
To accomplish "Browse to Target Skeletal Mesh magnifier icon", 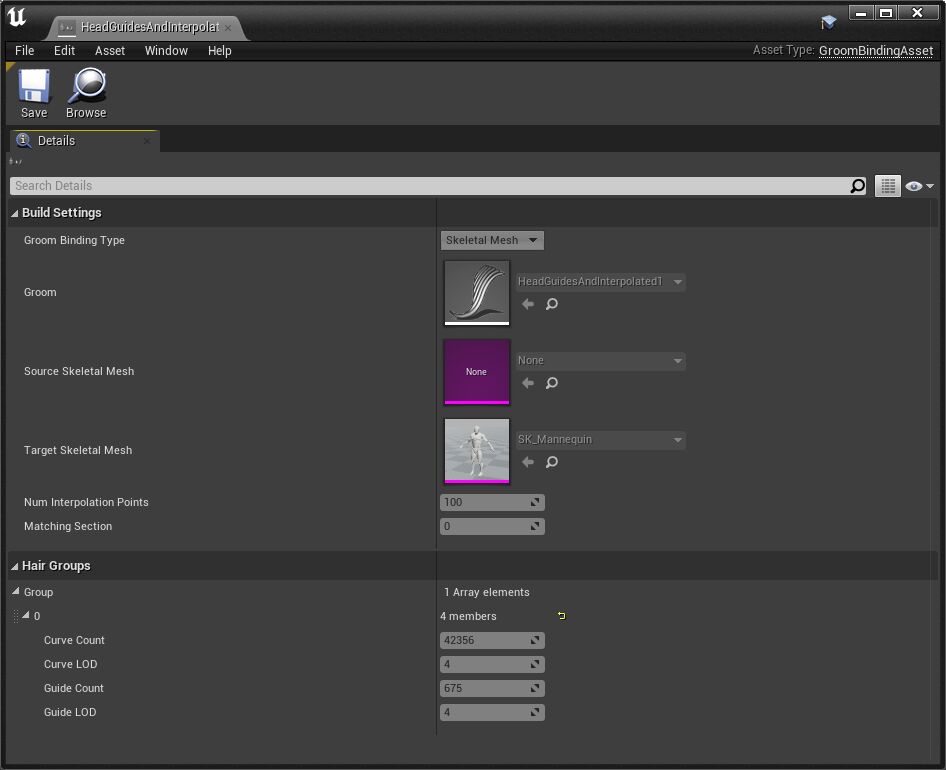I will point(551,462).
